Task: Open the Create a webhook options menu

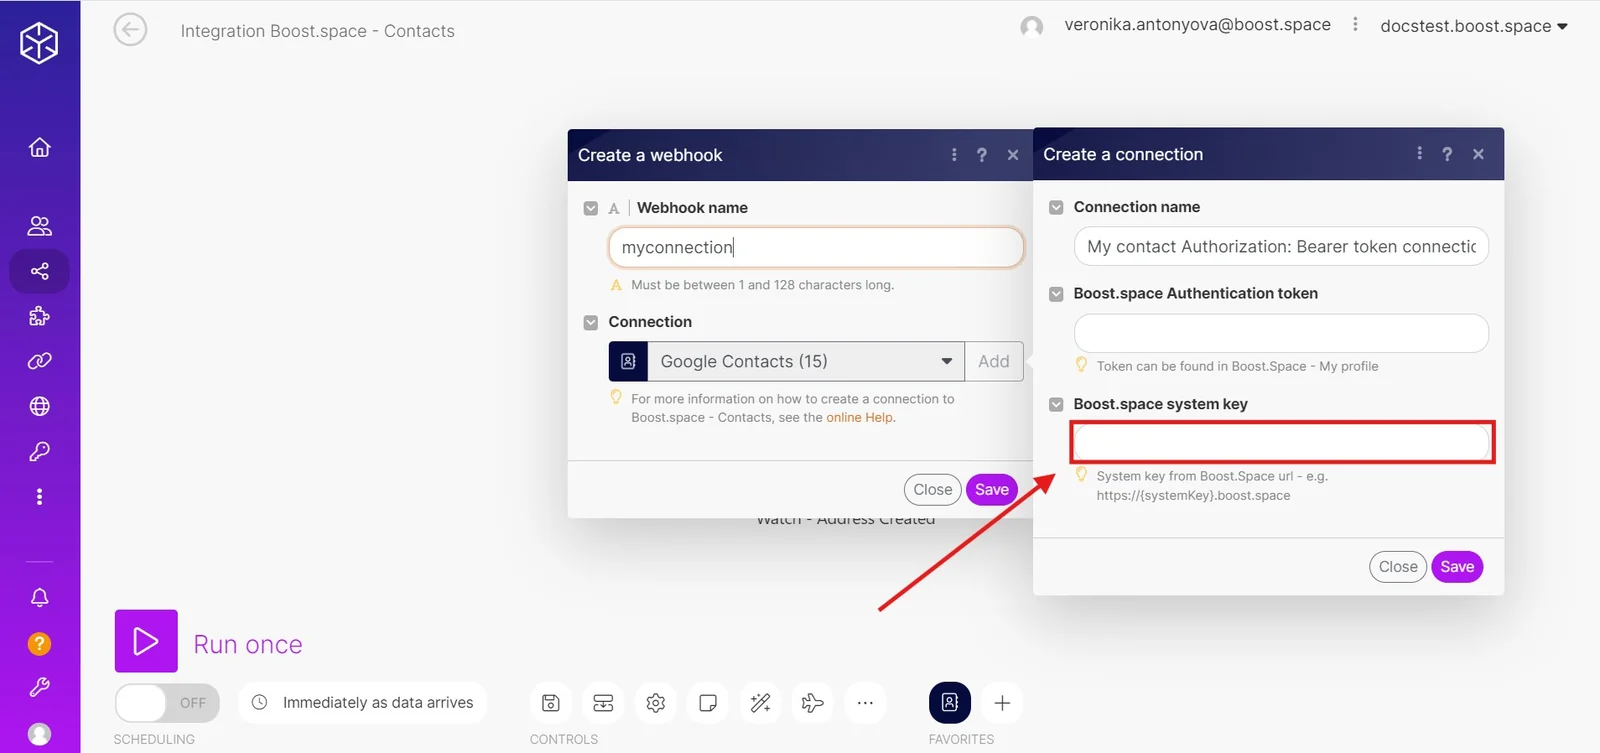Action: tap(954, 155)
